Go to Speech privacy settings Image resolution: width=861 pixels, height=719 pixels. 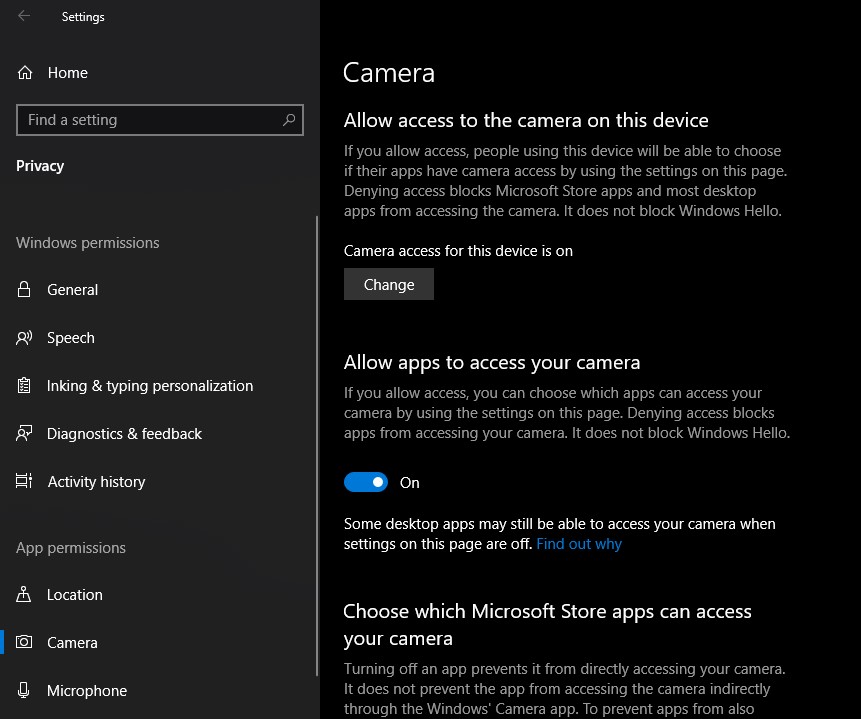[x=158, y=337]
